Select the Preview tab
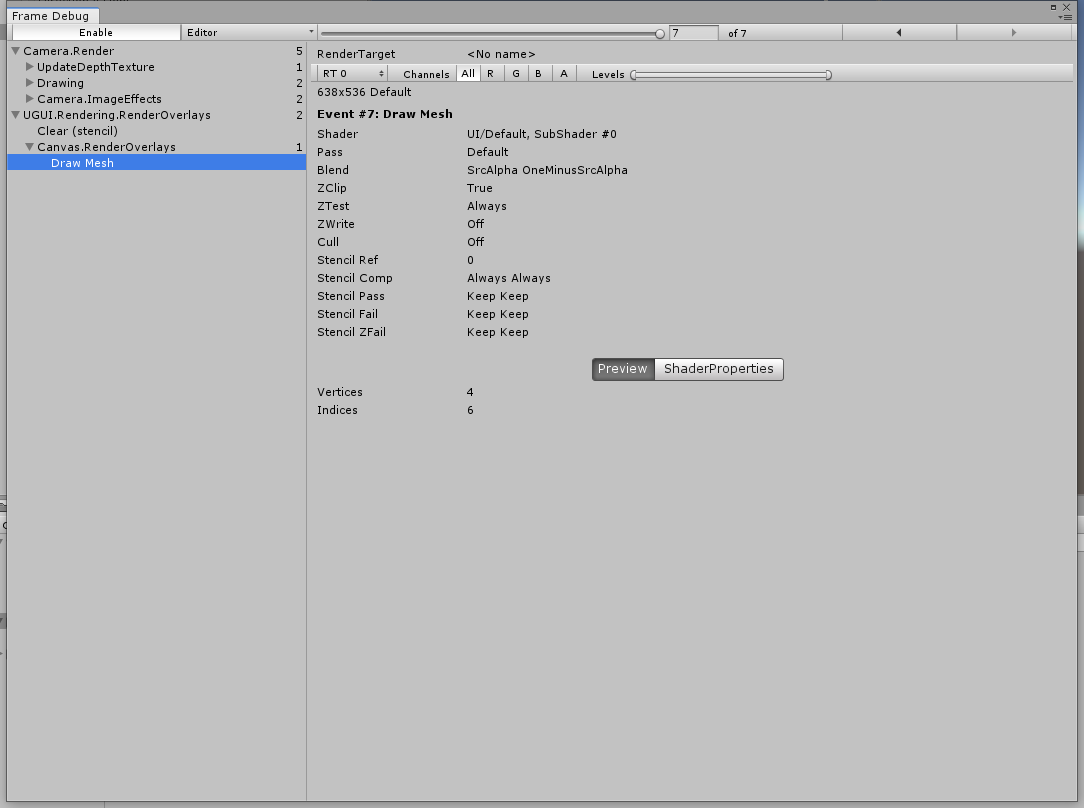Viewport: 1084px width, 808px height. (x=622, y=369)
